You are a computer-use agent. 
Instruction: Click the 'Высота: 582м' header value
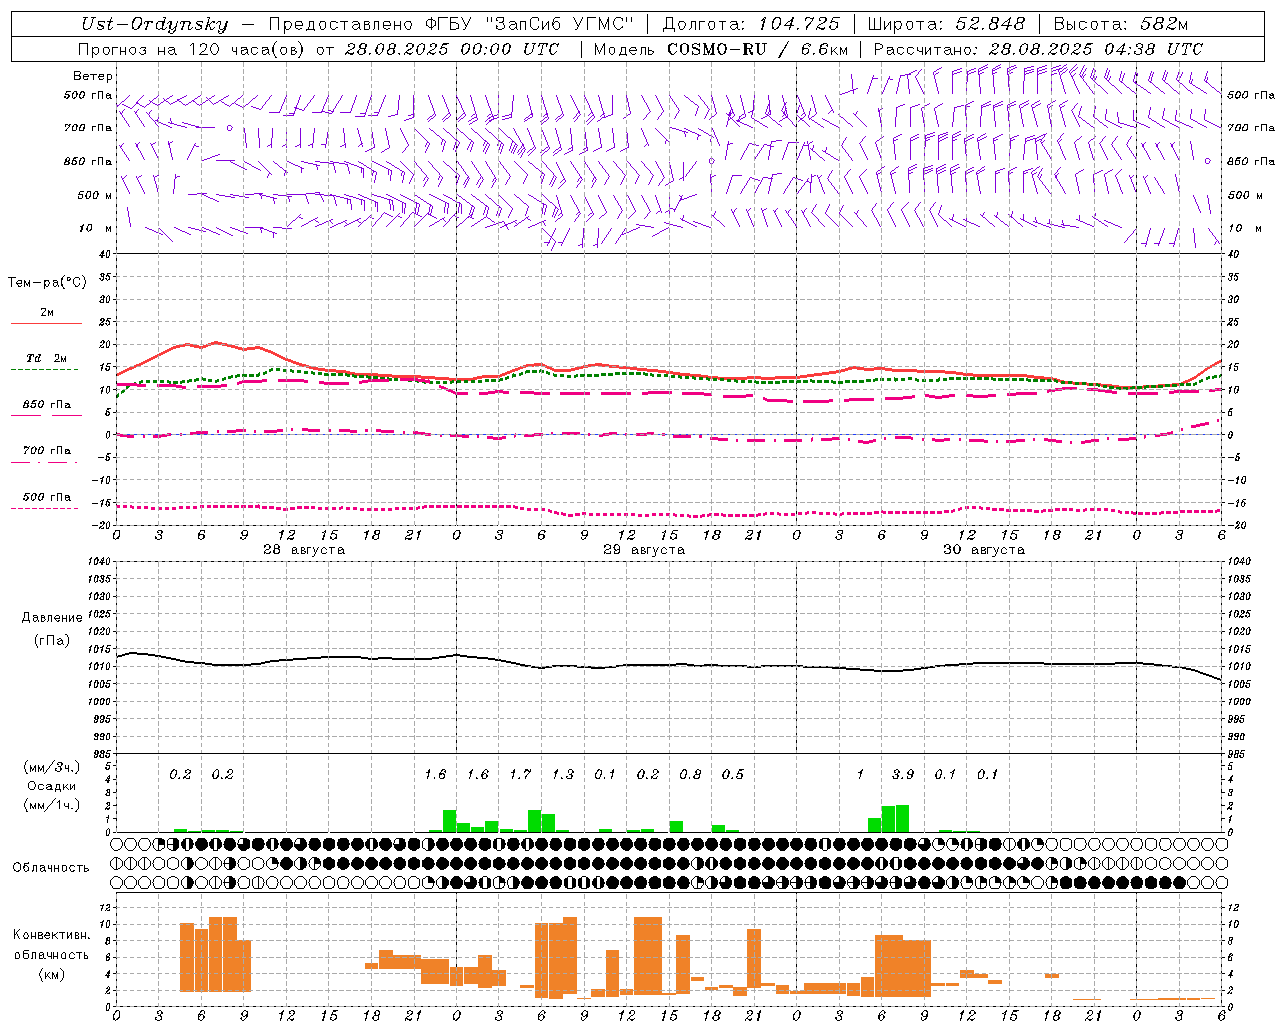[1120, 24]
